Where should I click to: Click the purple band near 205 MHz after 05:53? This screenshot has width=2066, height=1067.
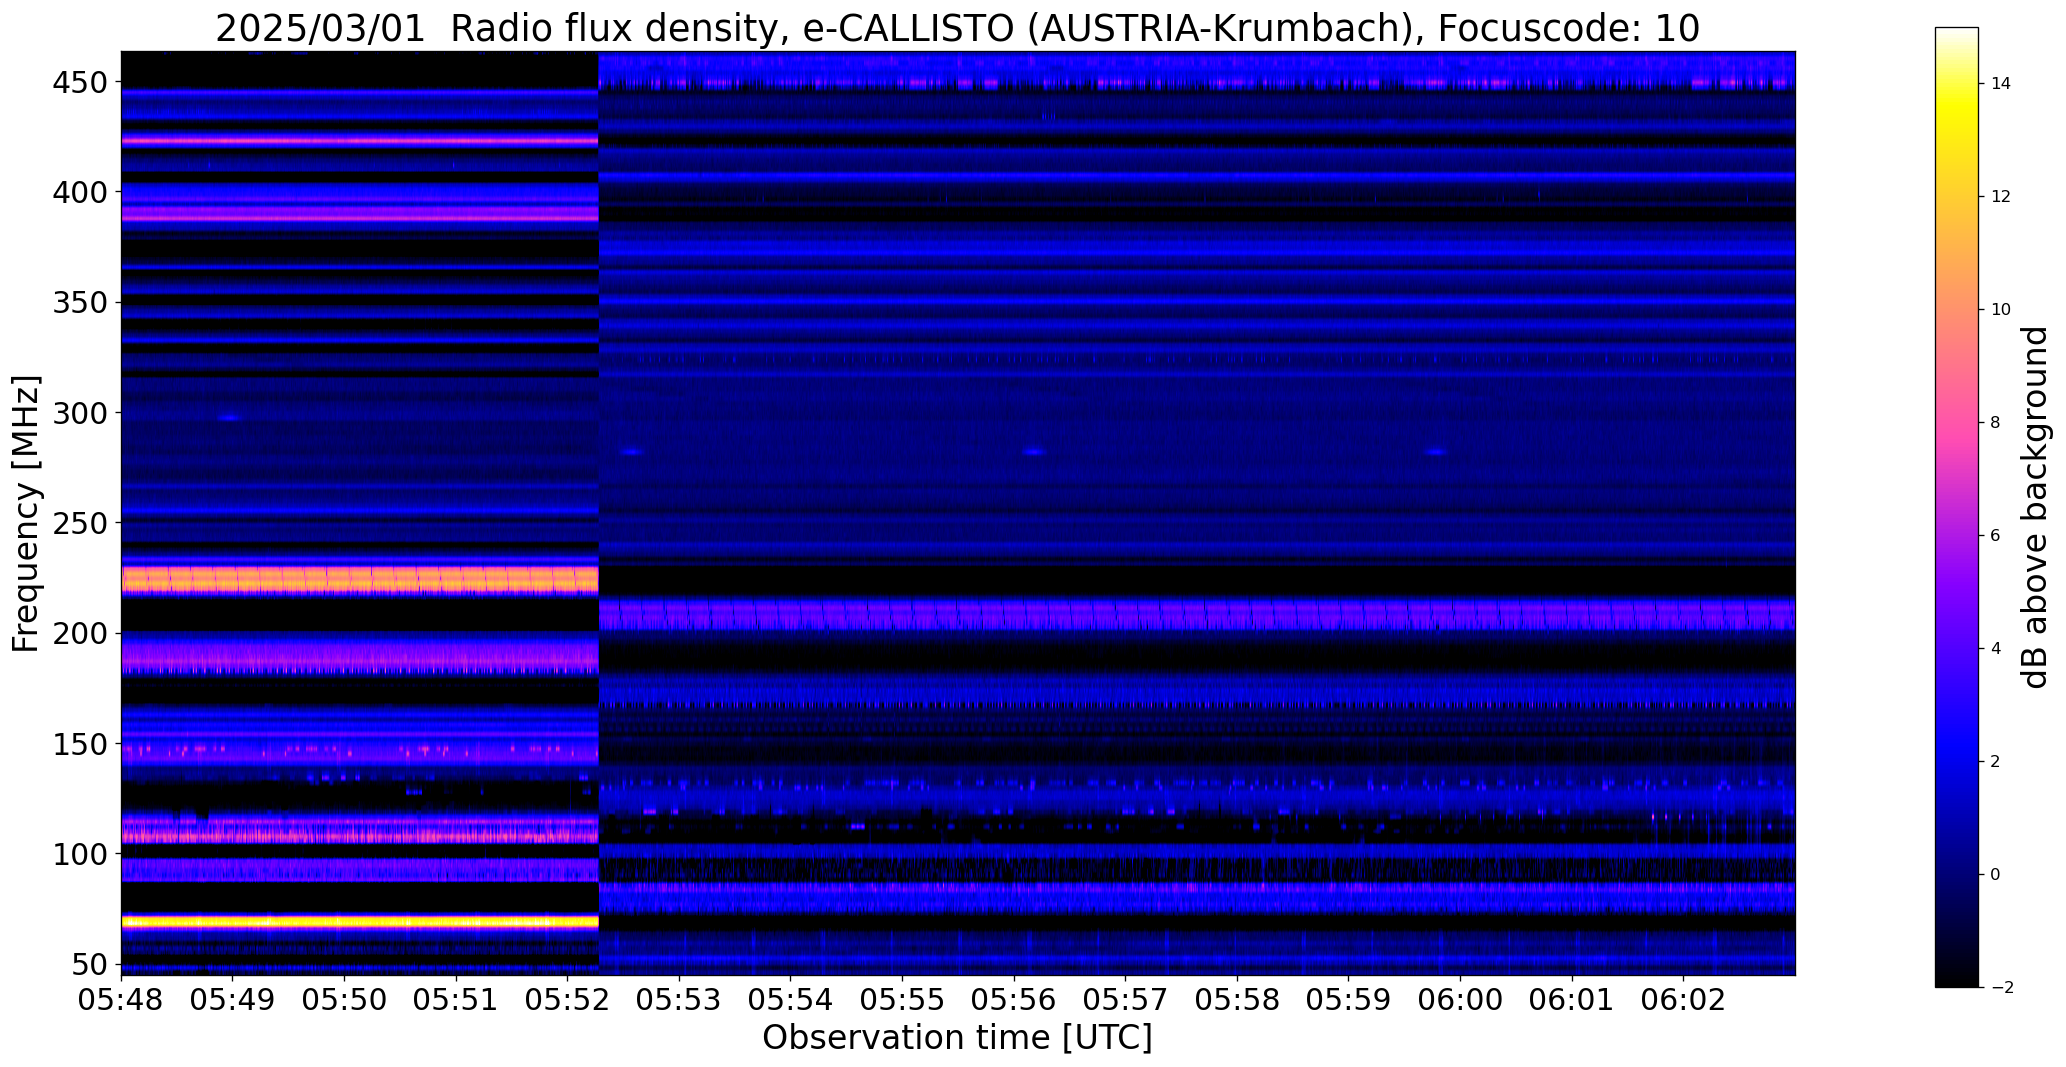tap(1197, 614)
